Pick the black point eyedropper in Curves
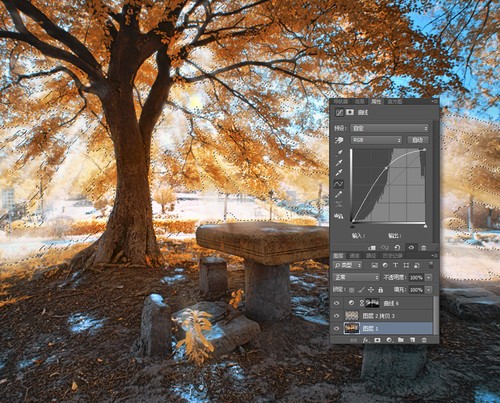 [x=339, y=153]
